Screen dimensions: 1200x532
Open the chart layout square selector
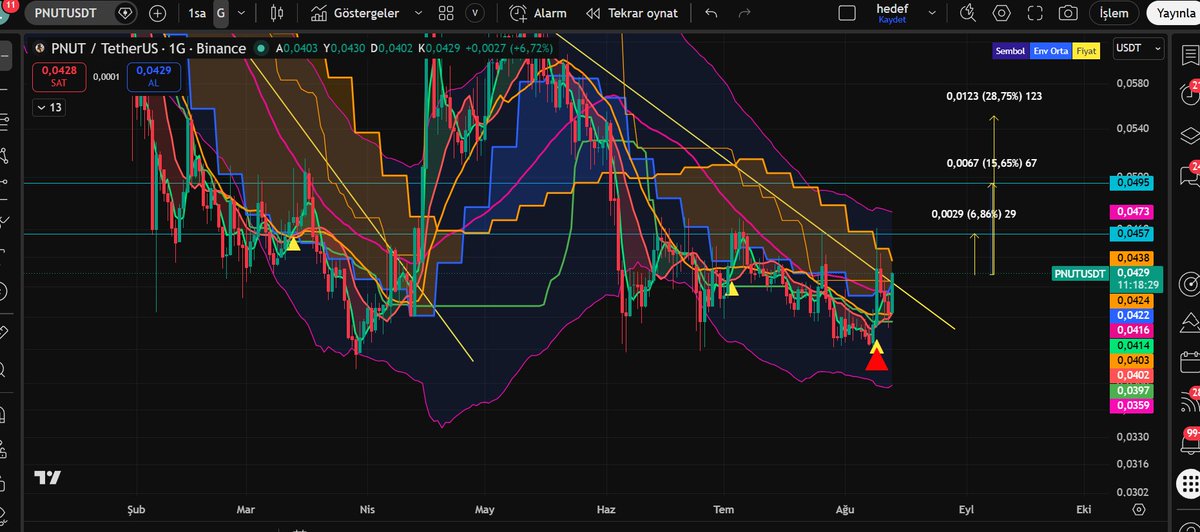(x=847, y=14)
